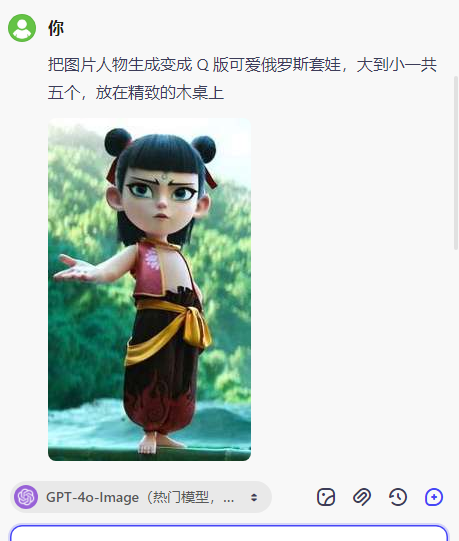
Task: Click prompt text line beginning 把图片人物
Action: coord(242,65)
